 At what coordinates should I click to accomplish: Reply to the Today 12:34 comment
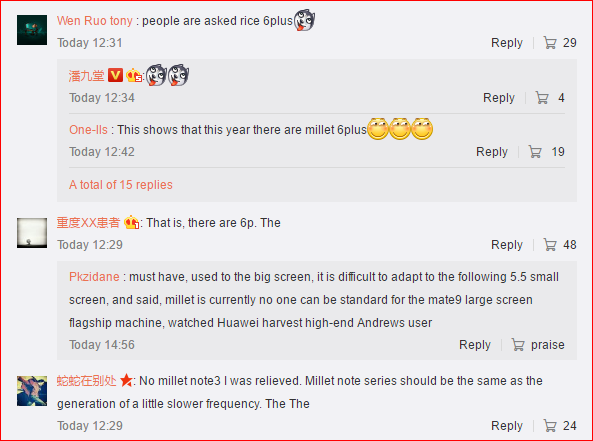tap(499, 98)
